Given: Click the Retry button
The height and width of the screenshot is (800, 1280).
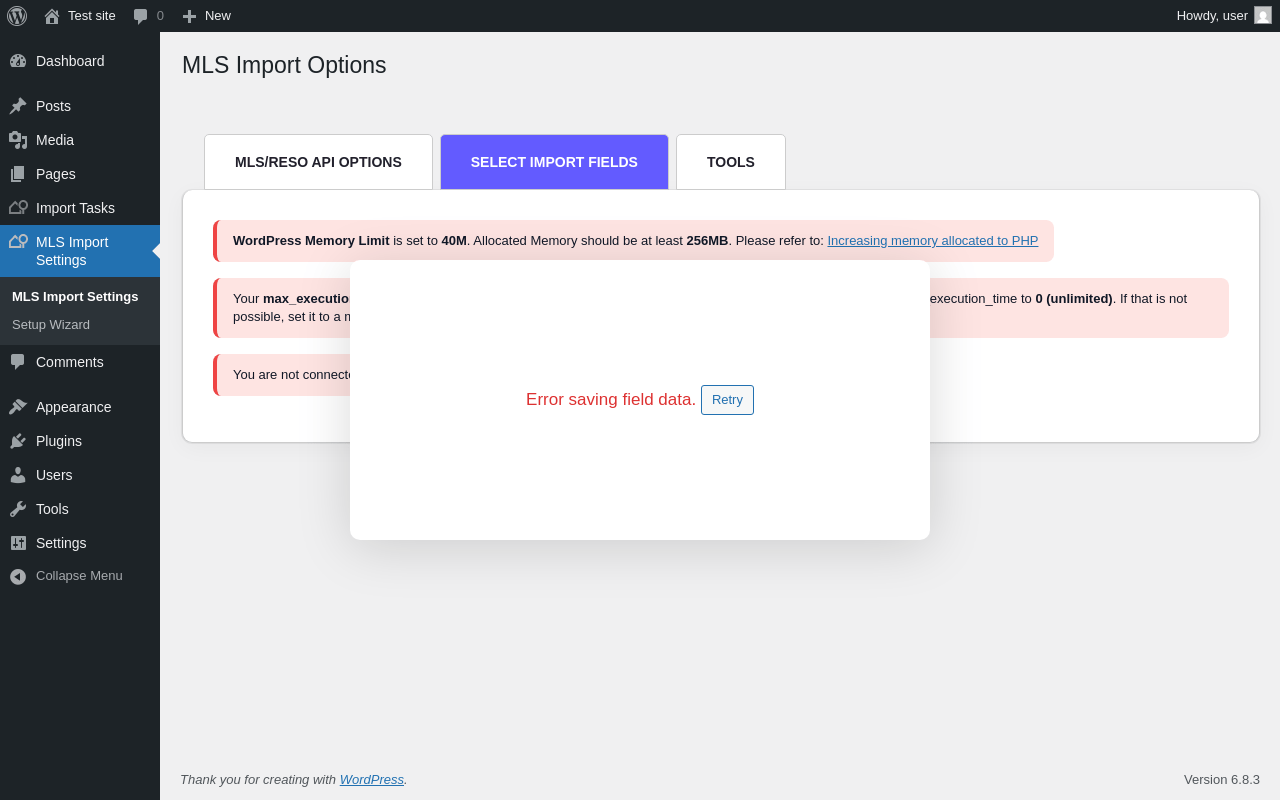Looking at the screenshot, I should (x=727, y=400).
